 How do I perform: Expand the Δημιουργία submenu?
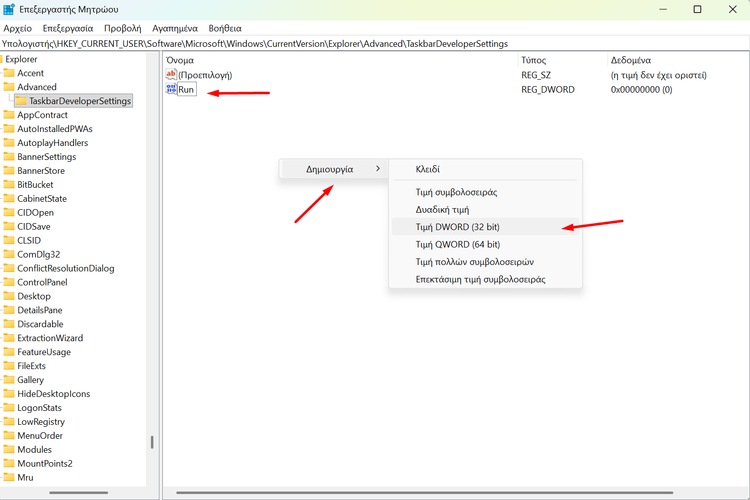click(330, 169)
